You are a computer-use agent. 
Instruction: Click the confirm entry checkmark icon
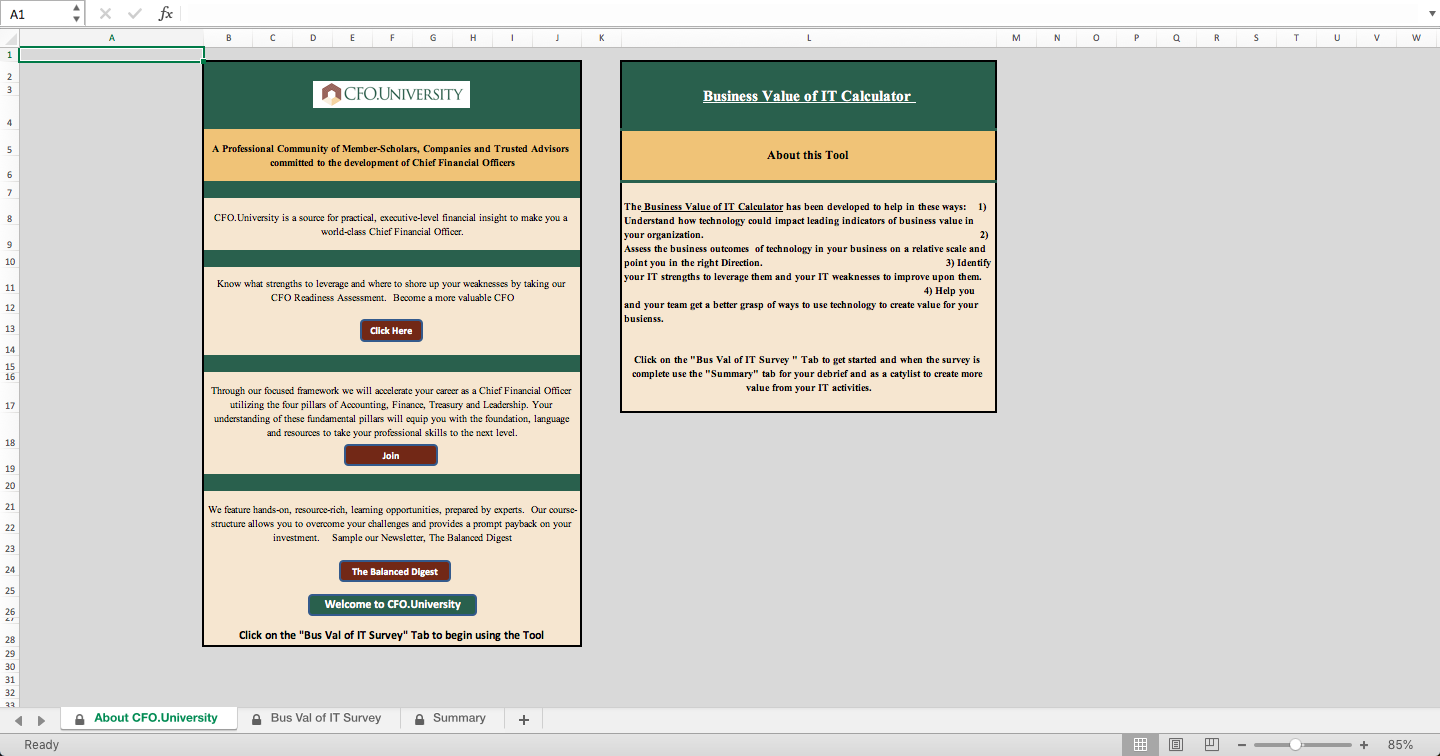[x=135, y=14]
